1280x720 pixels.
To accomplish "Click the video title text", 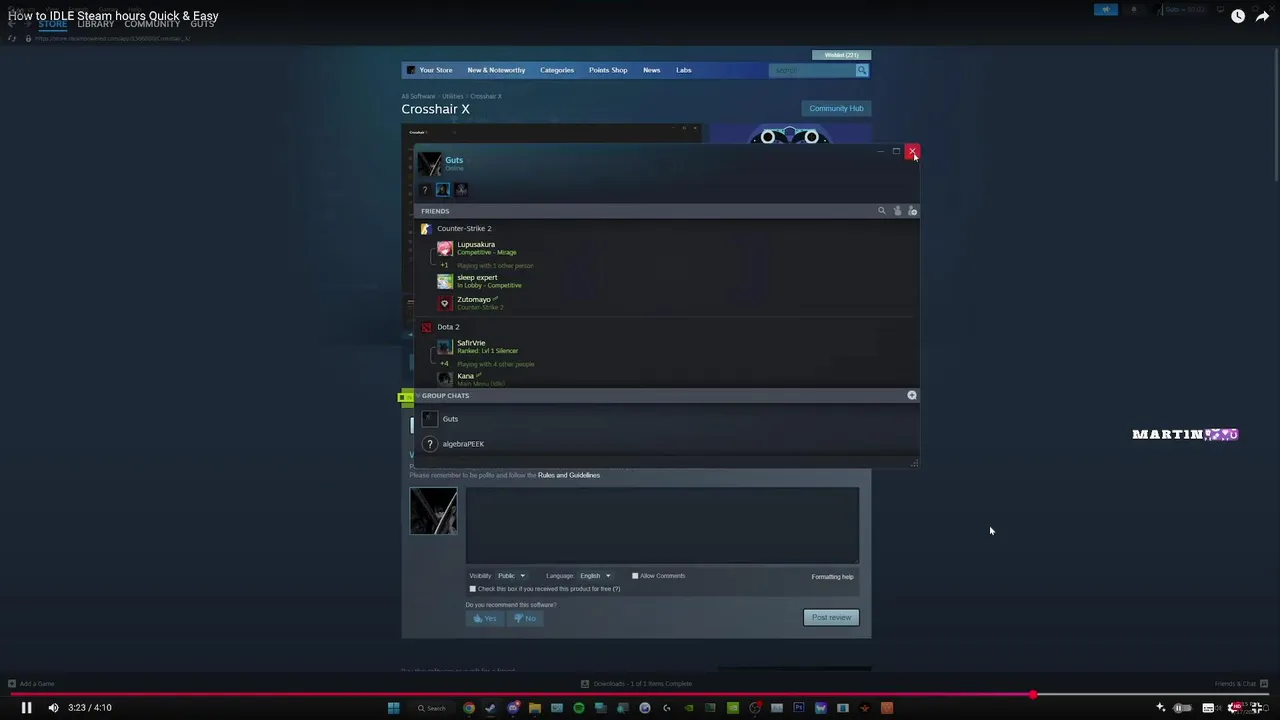I will pyautogui.click(x=113, y=16).
